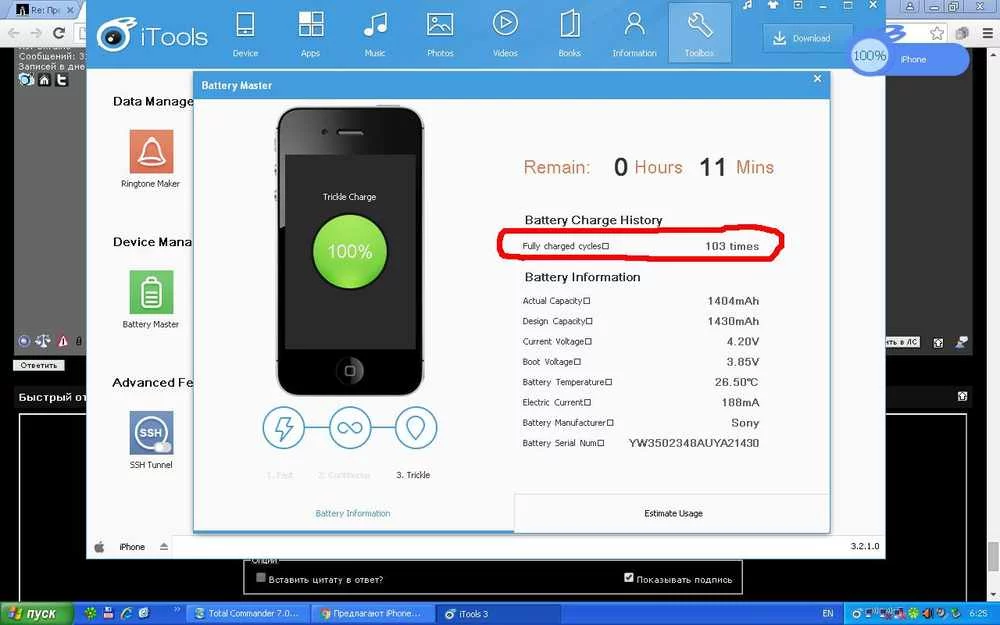Click the system tray clock
1000x625 pixels.
tap(978, 614)
